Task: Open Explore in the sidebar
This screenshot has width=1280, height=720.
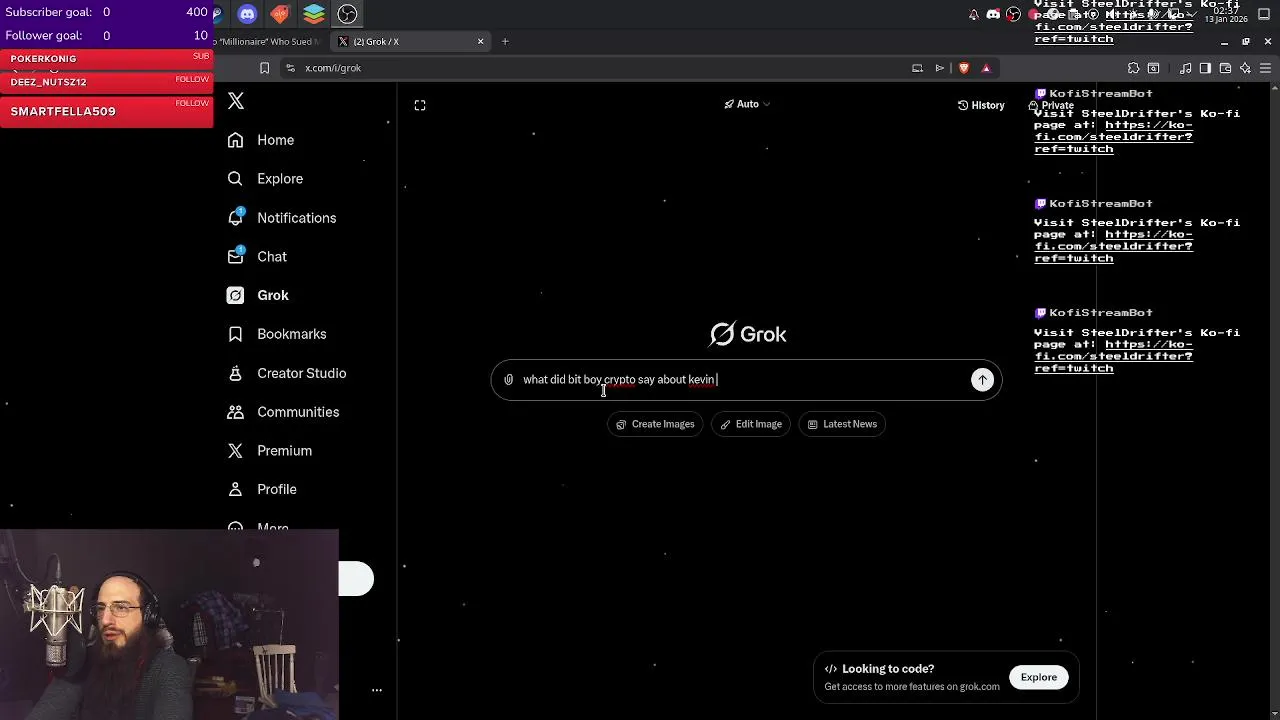Action: [265, 179]
